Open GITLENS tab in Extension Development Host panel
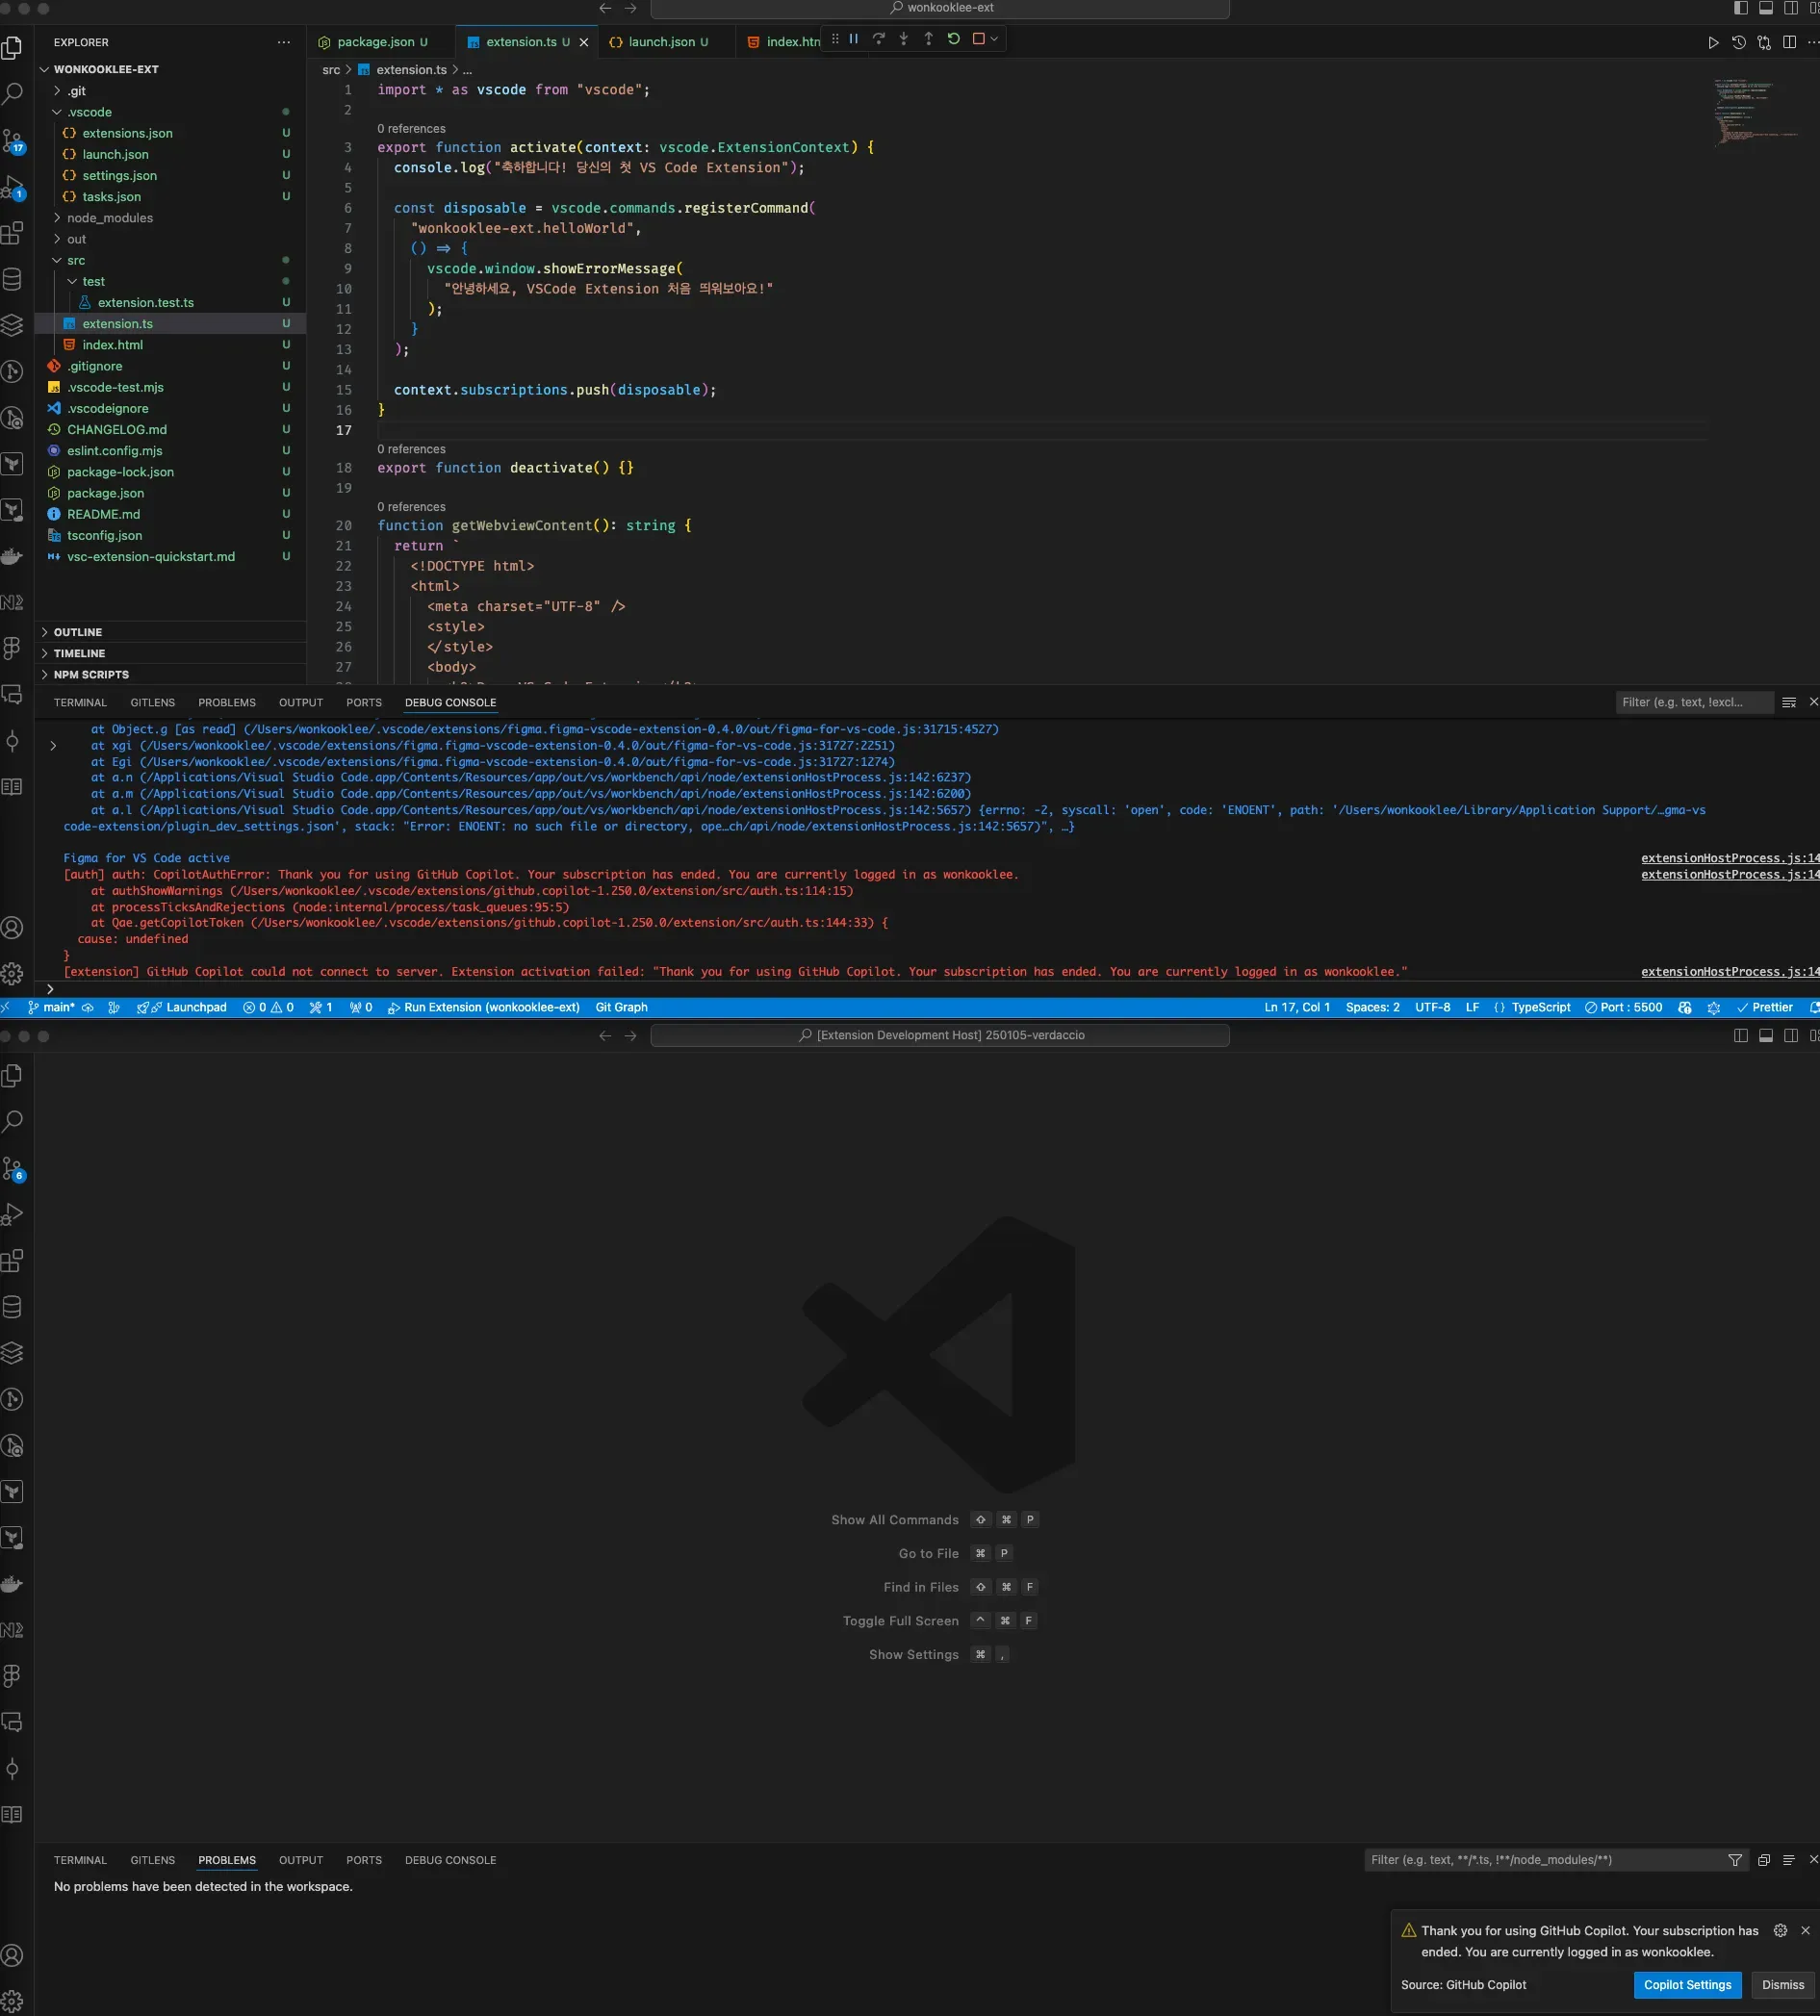Screen dimensions: 1820x2016 click(152, 1860)
